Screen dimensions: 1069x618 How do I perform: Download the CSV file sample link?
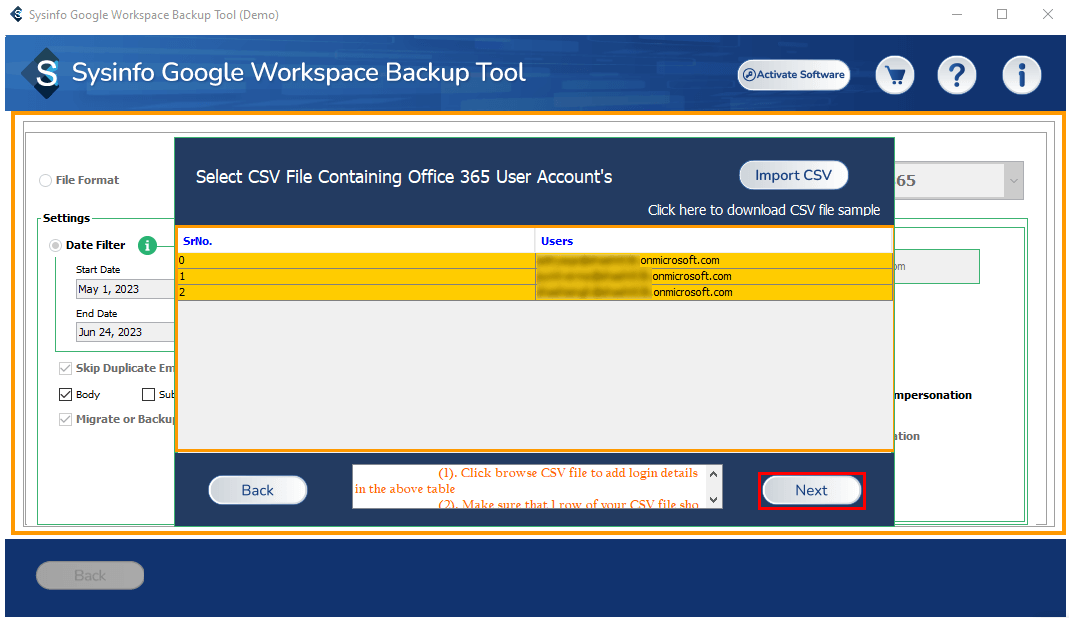764,210
